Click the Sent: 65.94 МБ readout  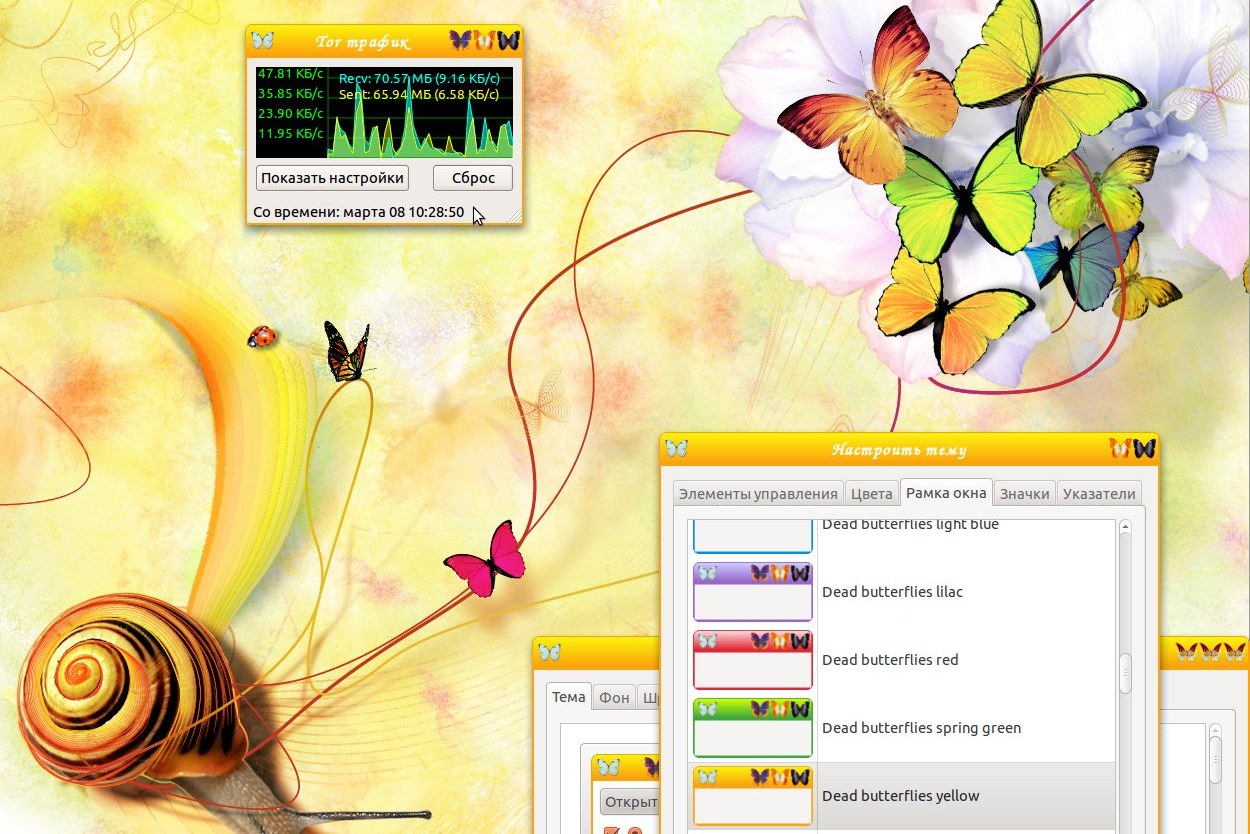418,95
